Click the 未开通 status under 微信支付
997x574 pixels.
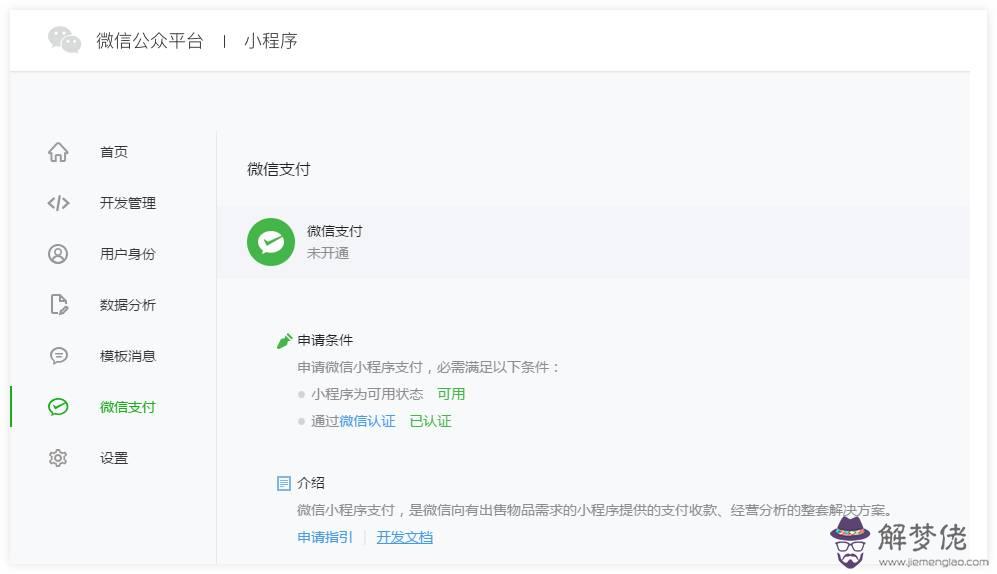[x=328, y=253]
